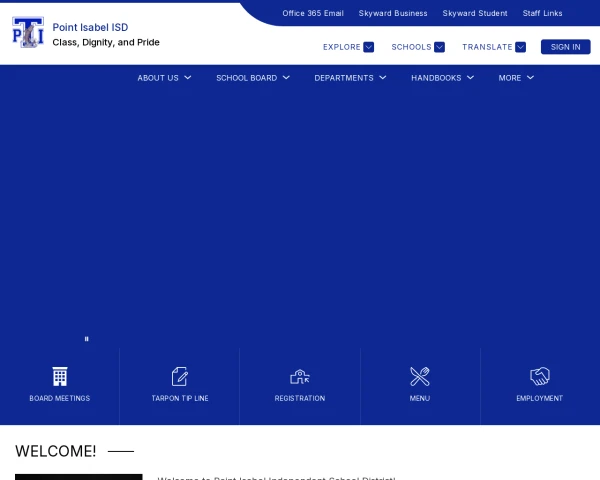Open the Staff Links link
Viewport: 600px width, 480px height.
tap(543, 13)
